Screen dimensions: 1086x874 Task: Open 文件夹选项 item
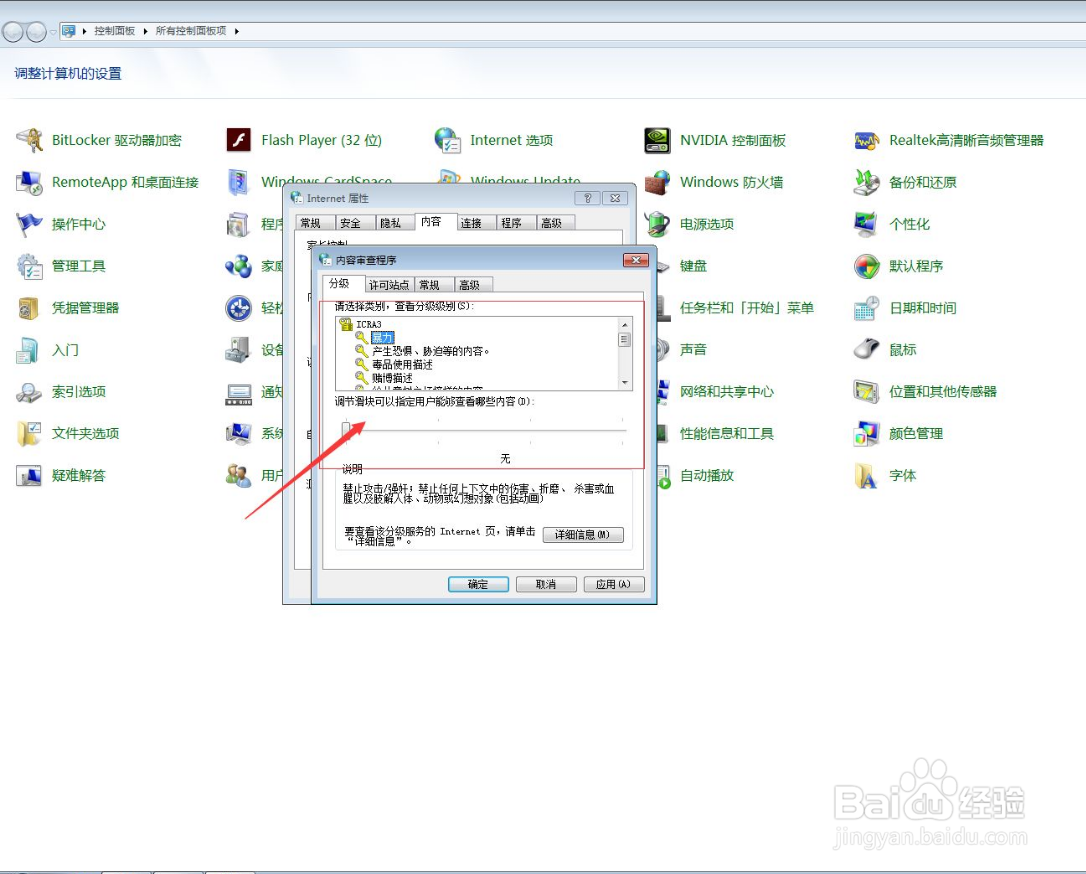[x=68, y=434]
